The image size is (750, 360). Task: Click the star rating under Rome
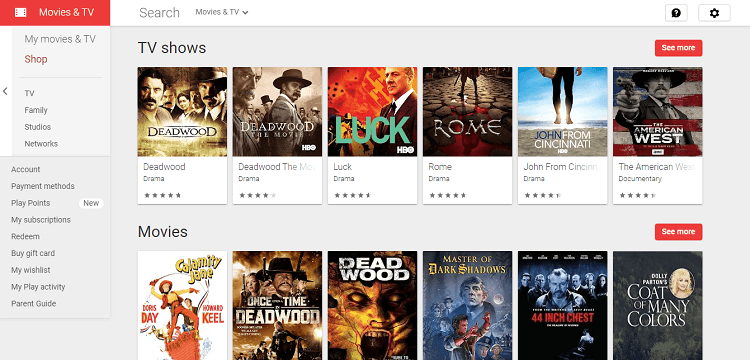448,195
